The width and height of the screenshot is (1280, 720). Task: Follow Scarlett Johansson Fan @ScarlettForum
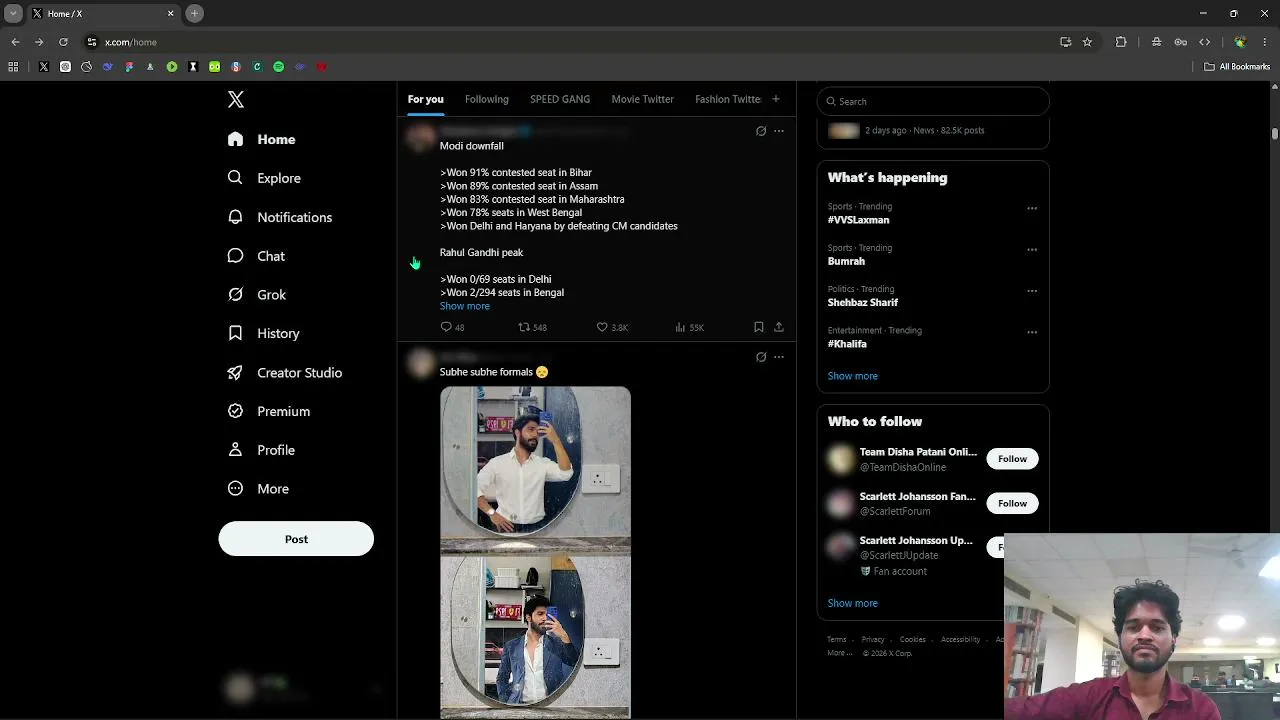tap(1012, 503)
